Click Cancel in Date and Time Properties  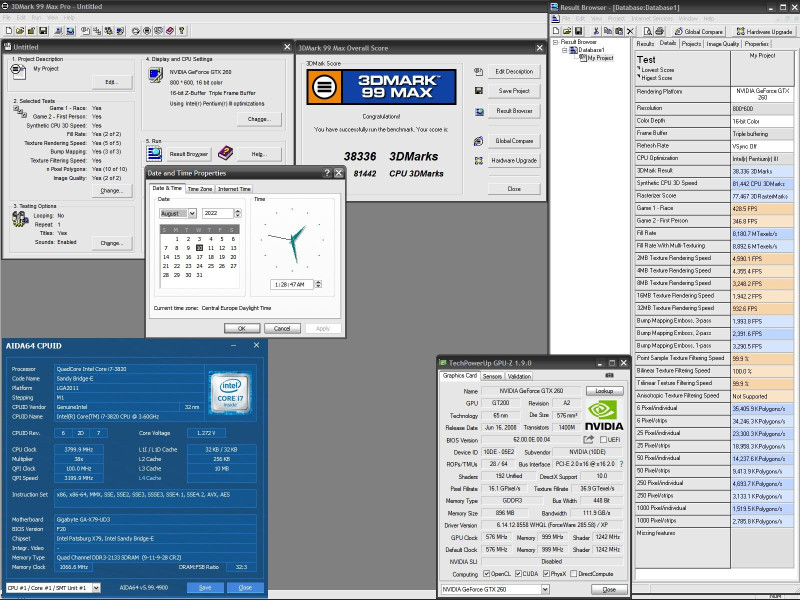click(x=282, y=328)
